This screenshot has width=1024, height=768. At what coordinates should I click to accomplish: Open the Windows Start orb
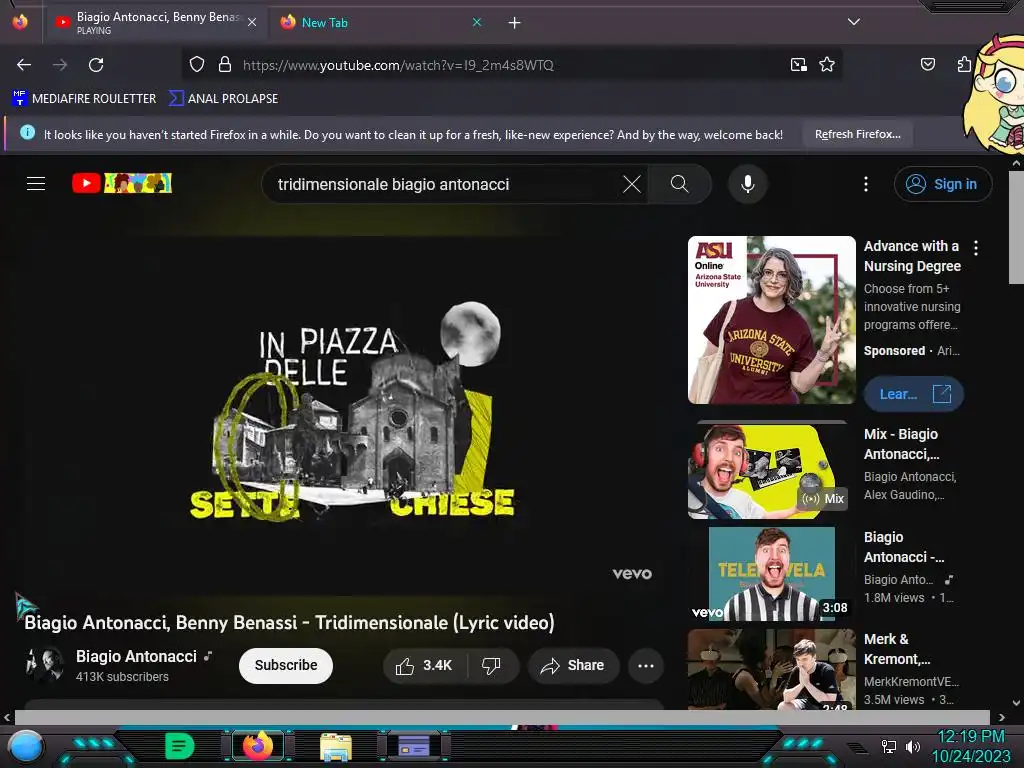click(x=25, y=746)
